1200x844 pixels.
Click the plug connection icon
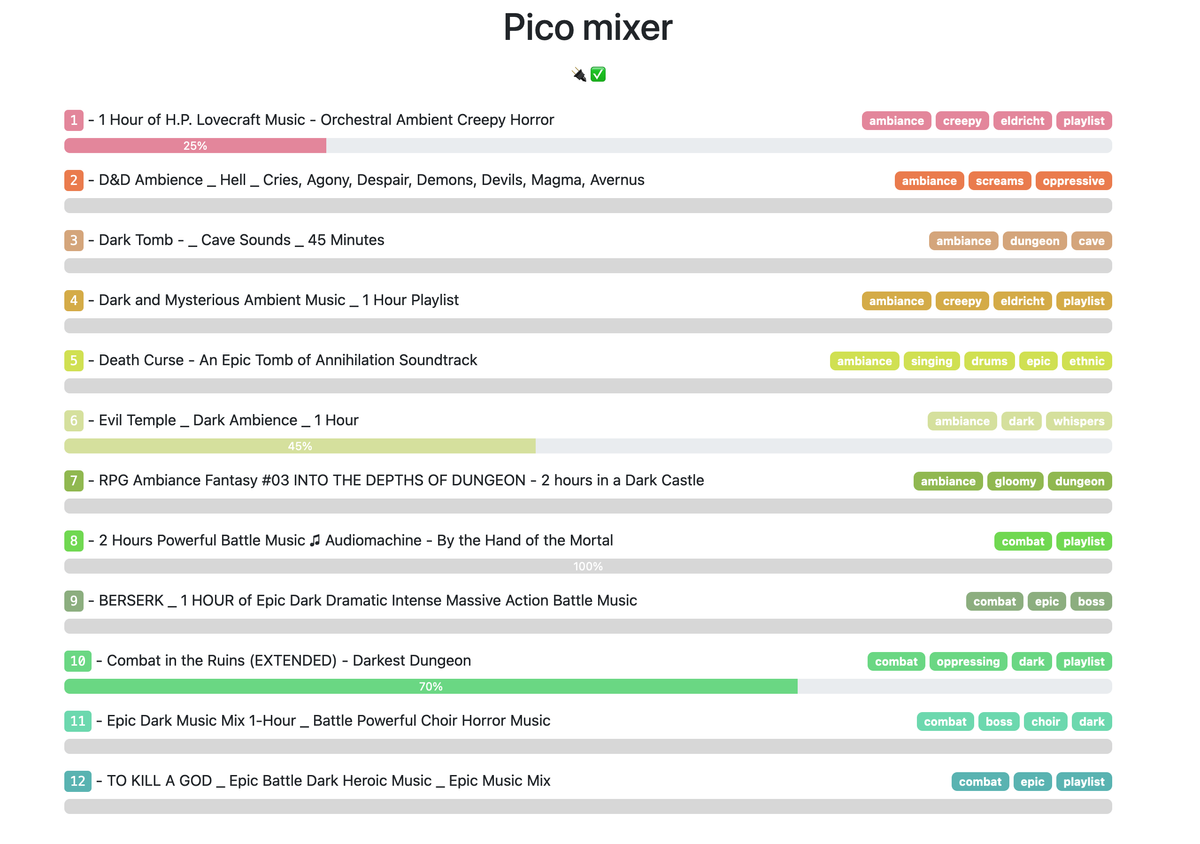[578, 73]
